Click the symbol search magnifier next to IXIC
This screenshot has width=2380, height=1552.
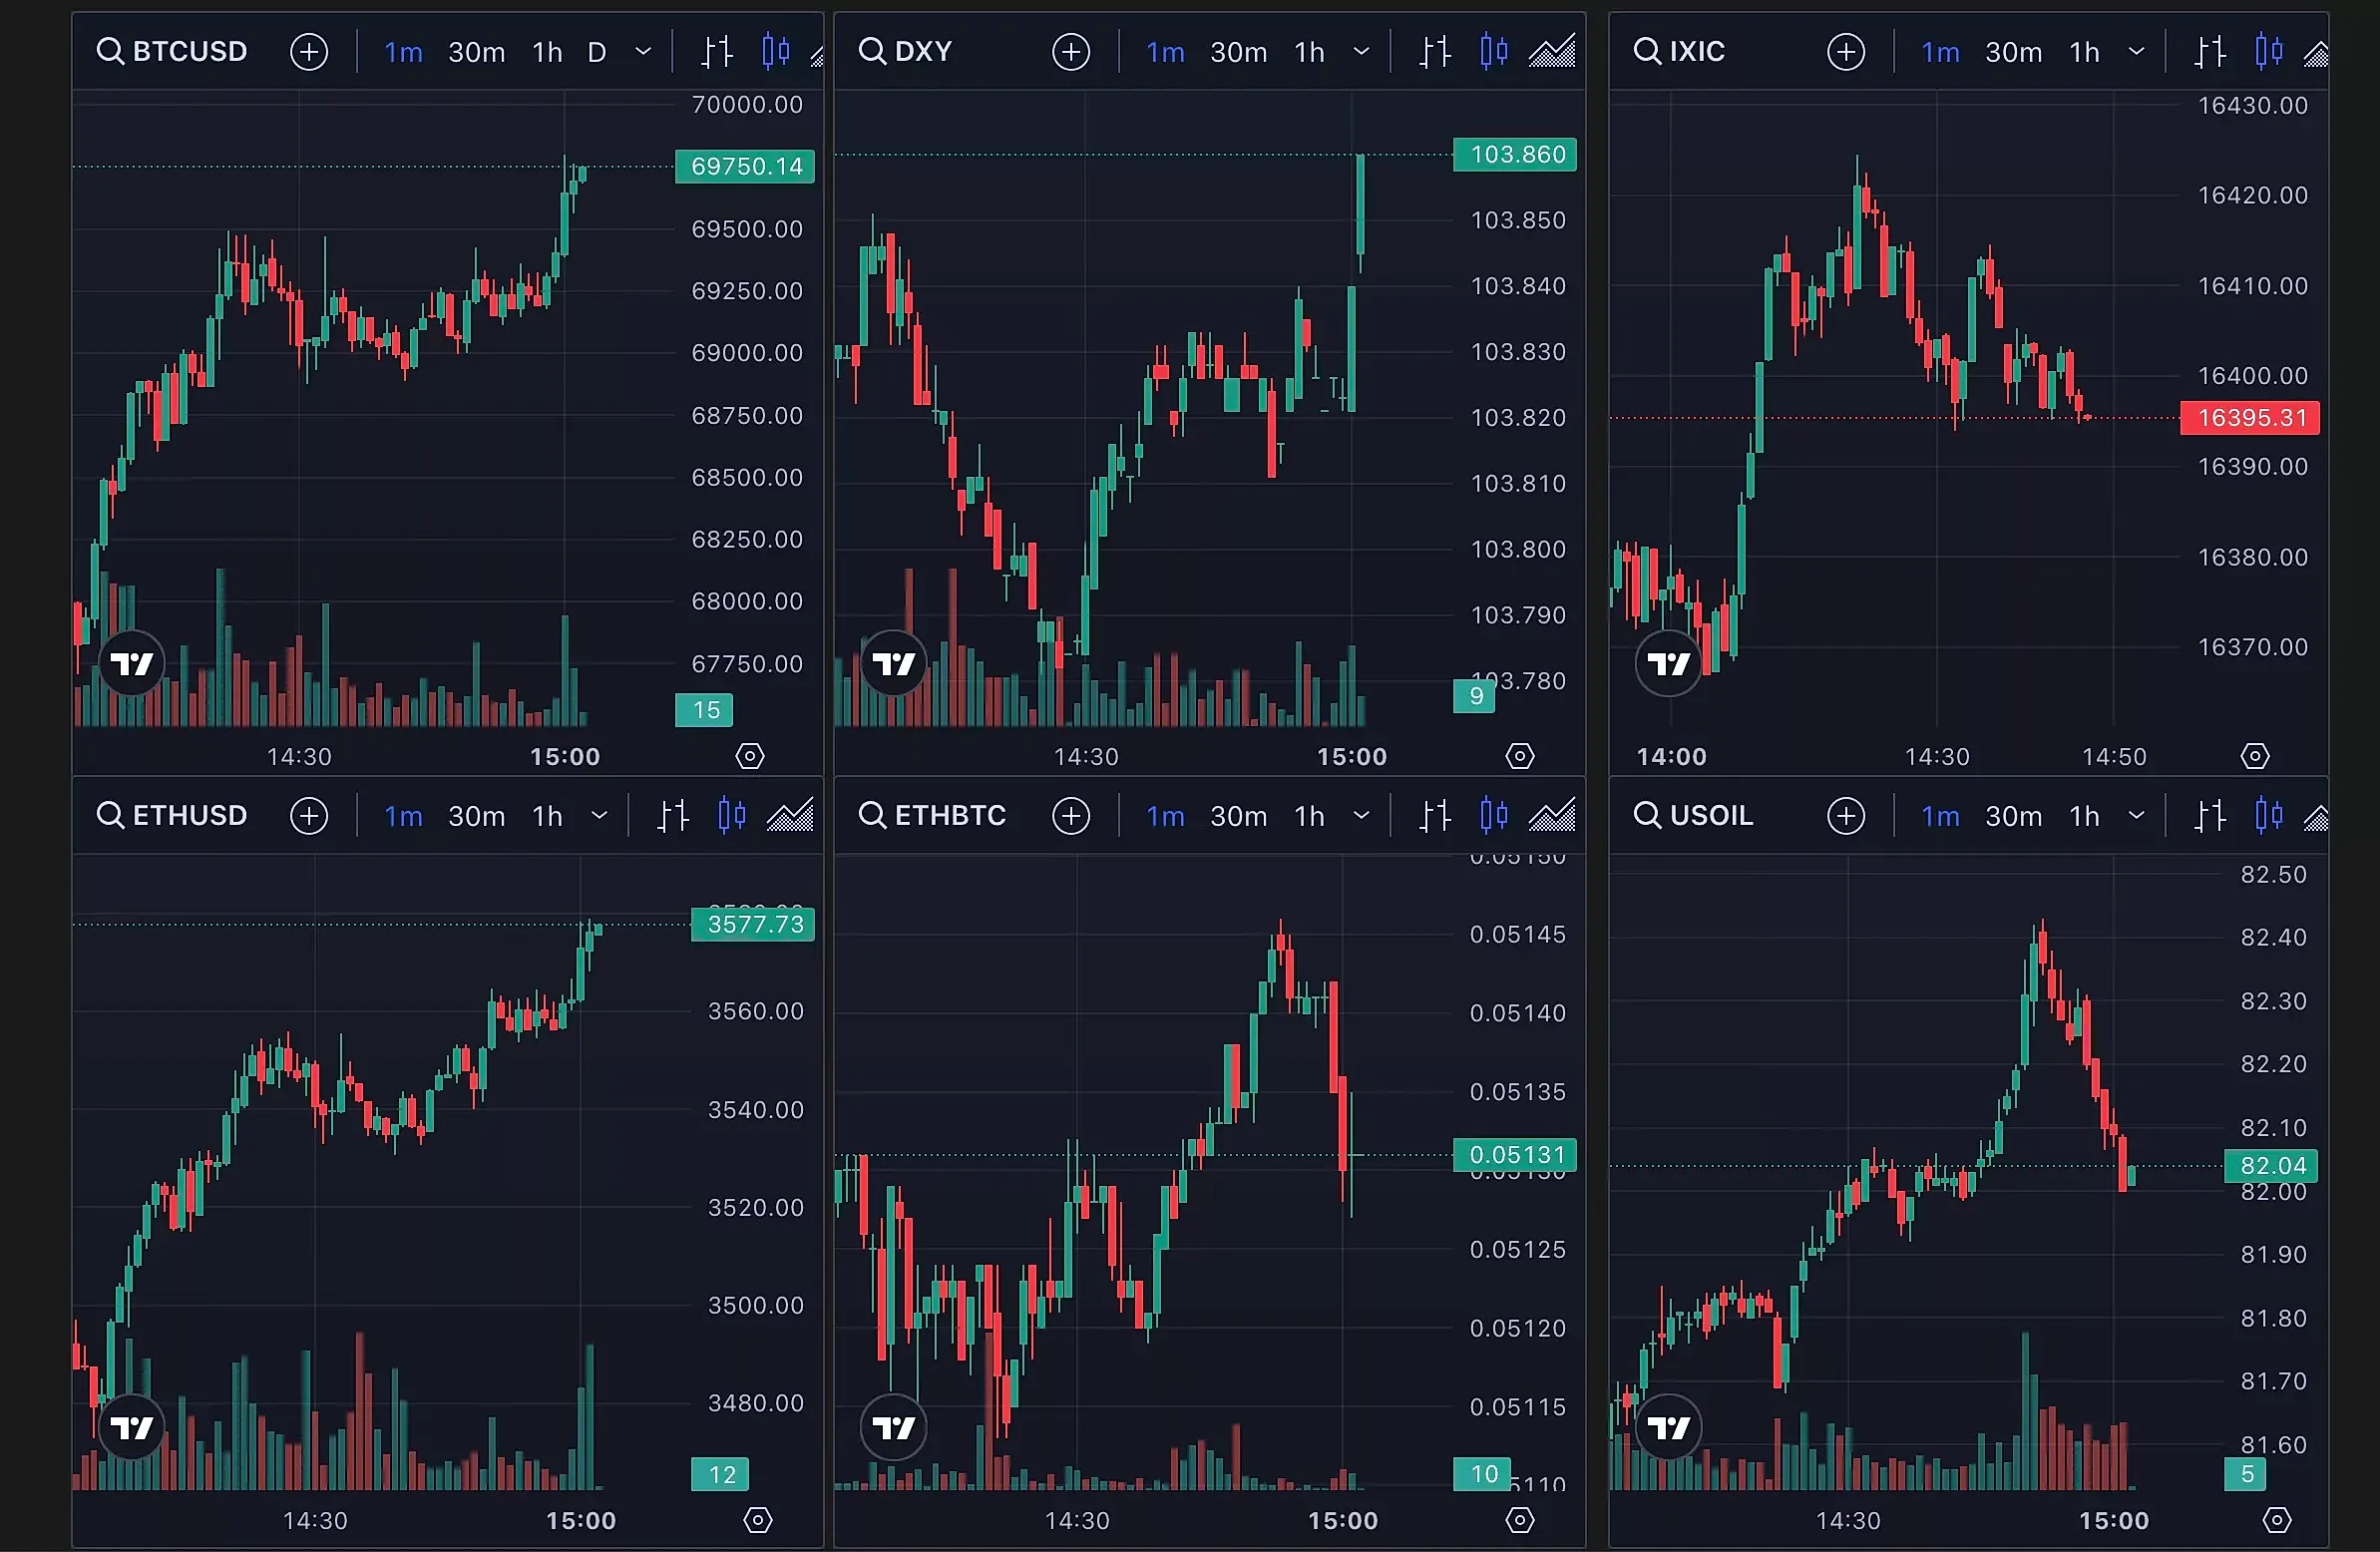(1645, 51)
